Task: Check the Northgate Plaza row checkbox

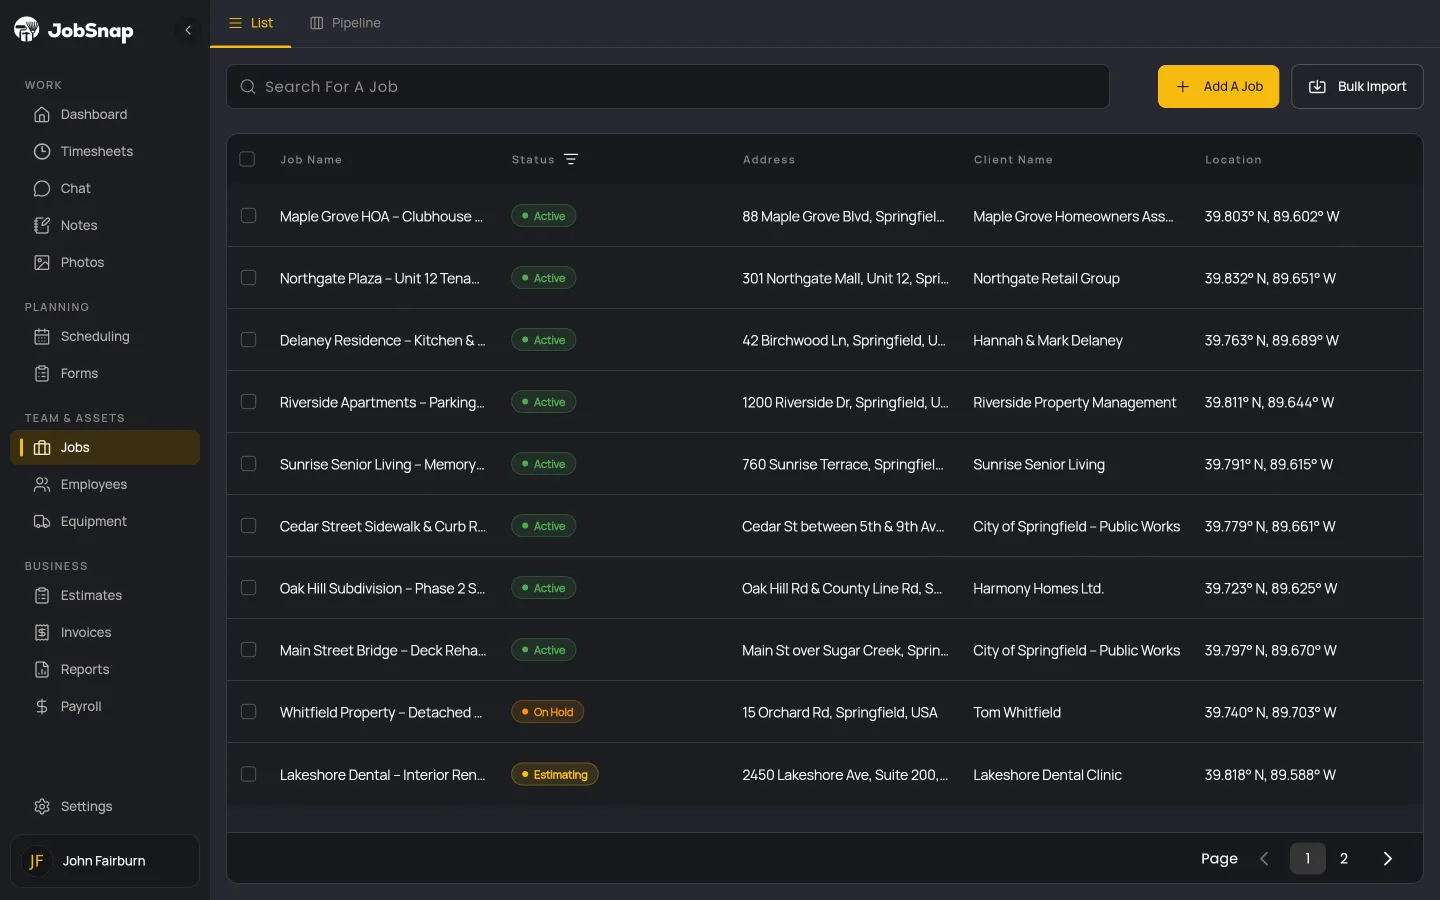Action: point(249,278)
